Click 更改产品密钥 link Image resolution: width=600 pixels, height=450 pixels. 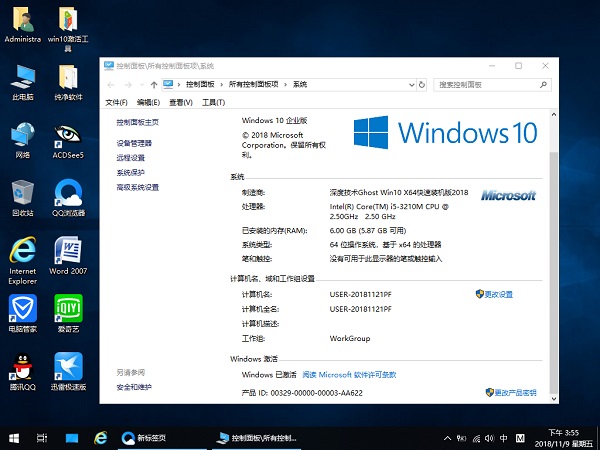pyautogui.click(x=515, y=393)
